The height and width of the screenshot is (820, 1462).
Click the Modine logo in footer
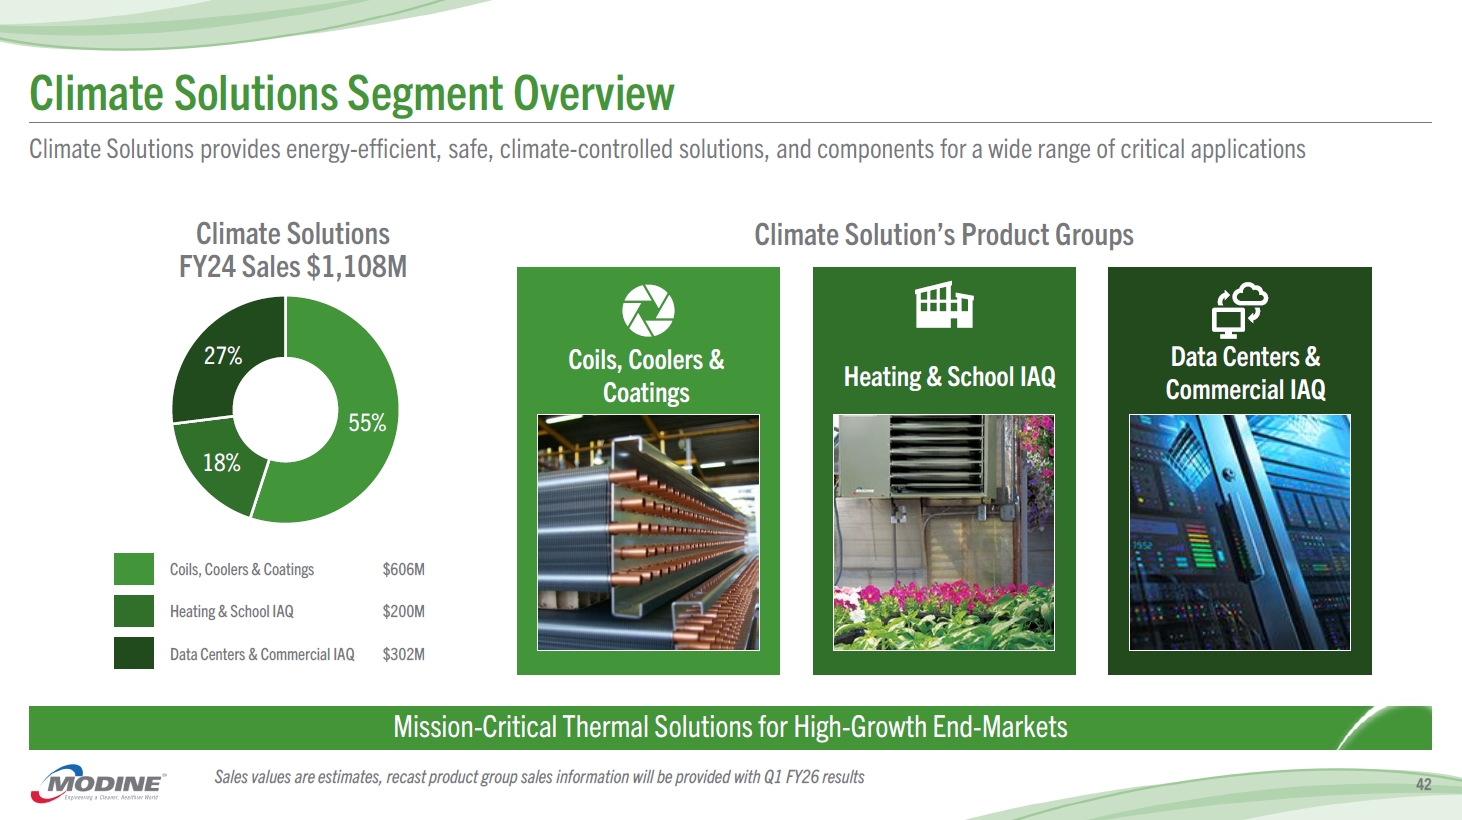98,784
